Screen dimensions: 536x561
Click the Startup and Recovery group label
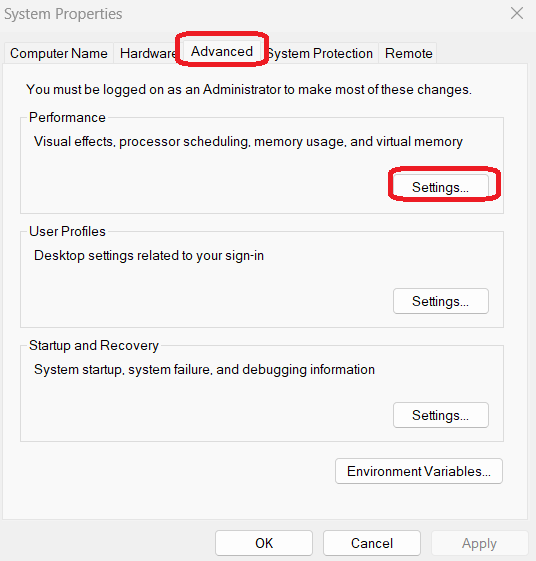tap(94, 345)
